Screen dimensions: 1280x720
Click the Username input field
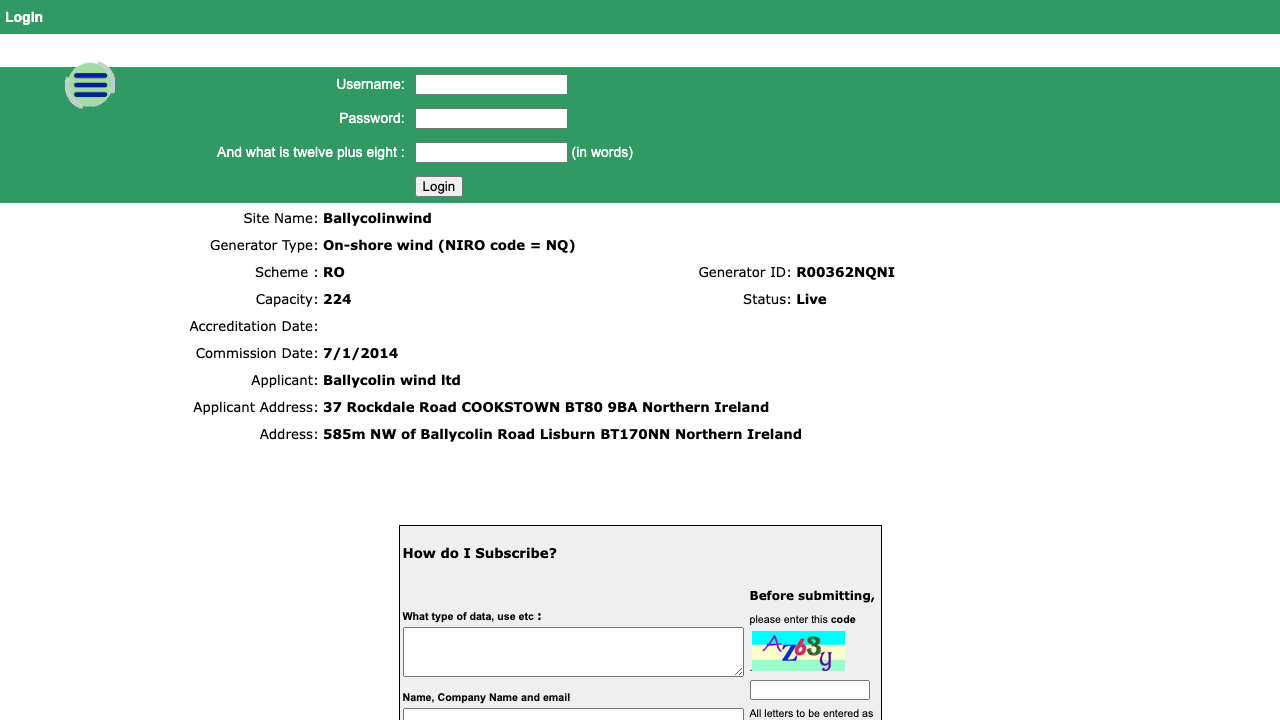tap(491, 84)
